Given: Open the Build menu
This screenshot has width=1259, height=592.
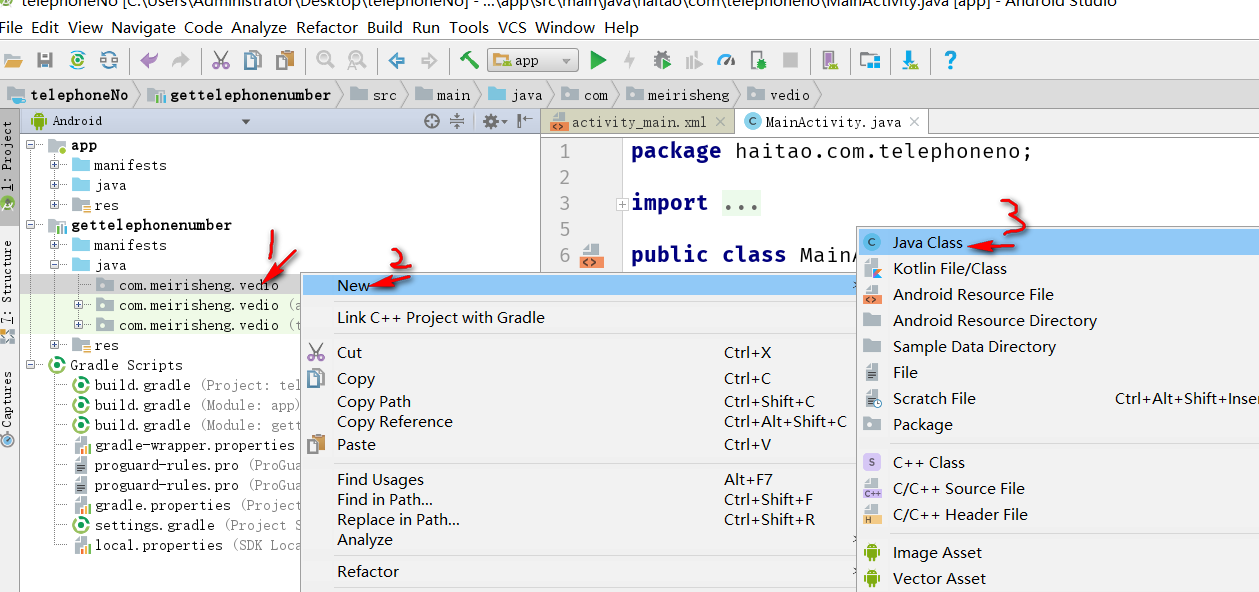Looking at the screenshot, I should [x=385, y=27].
